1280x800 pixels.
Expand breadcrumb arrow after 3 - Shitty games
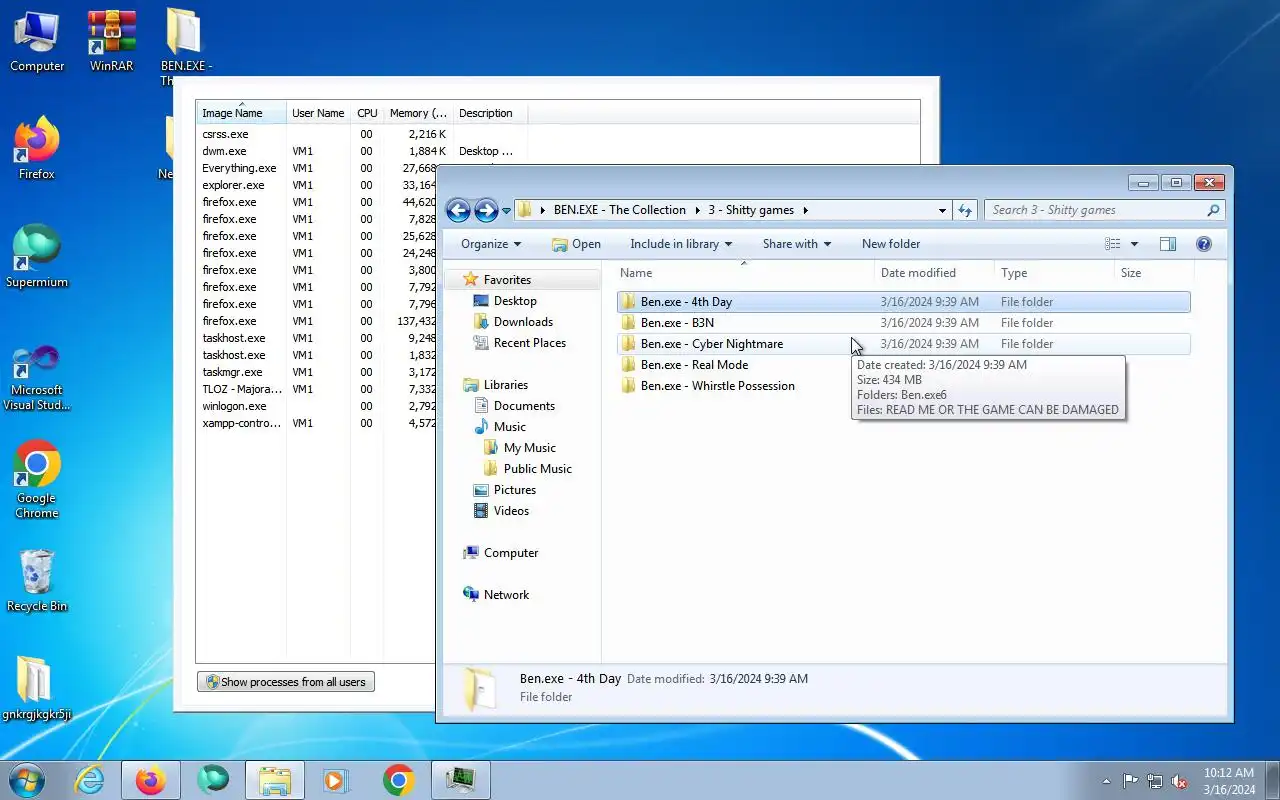tap(805, 210)
